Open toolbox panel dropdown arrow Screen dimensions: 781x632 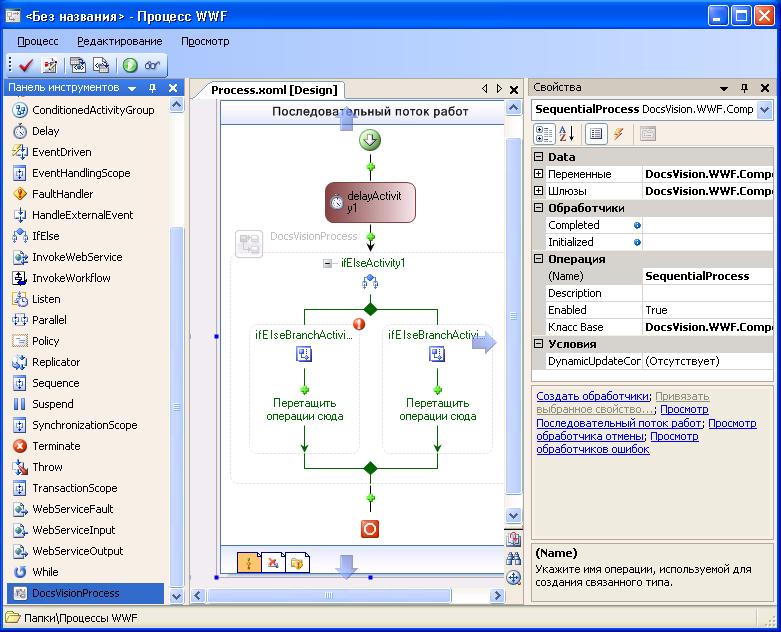(x=132, y=89)
